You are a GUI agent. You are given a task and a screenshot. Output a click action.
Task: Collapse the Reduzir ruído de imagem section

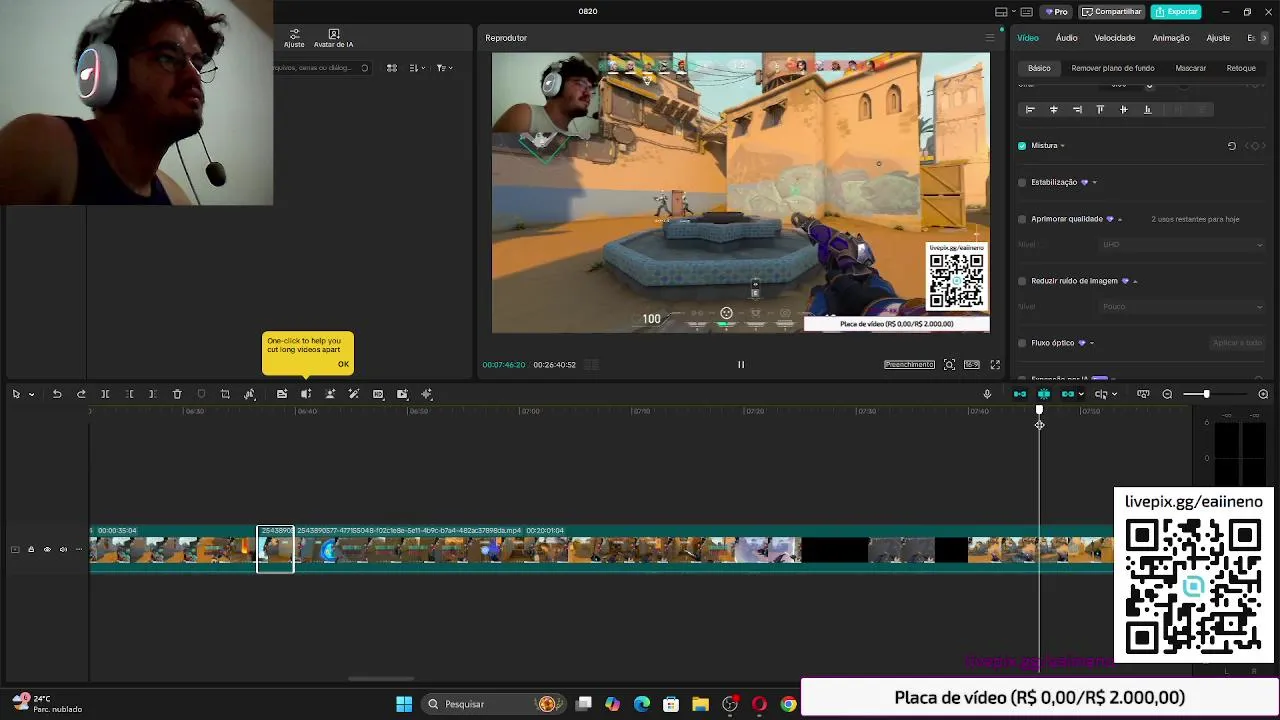(1135, 281)
